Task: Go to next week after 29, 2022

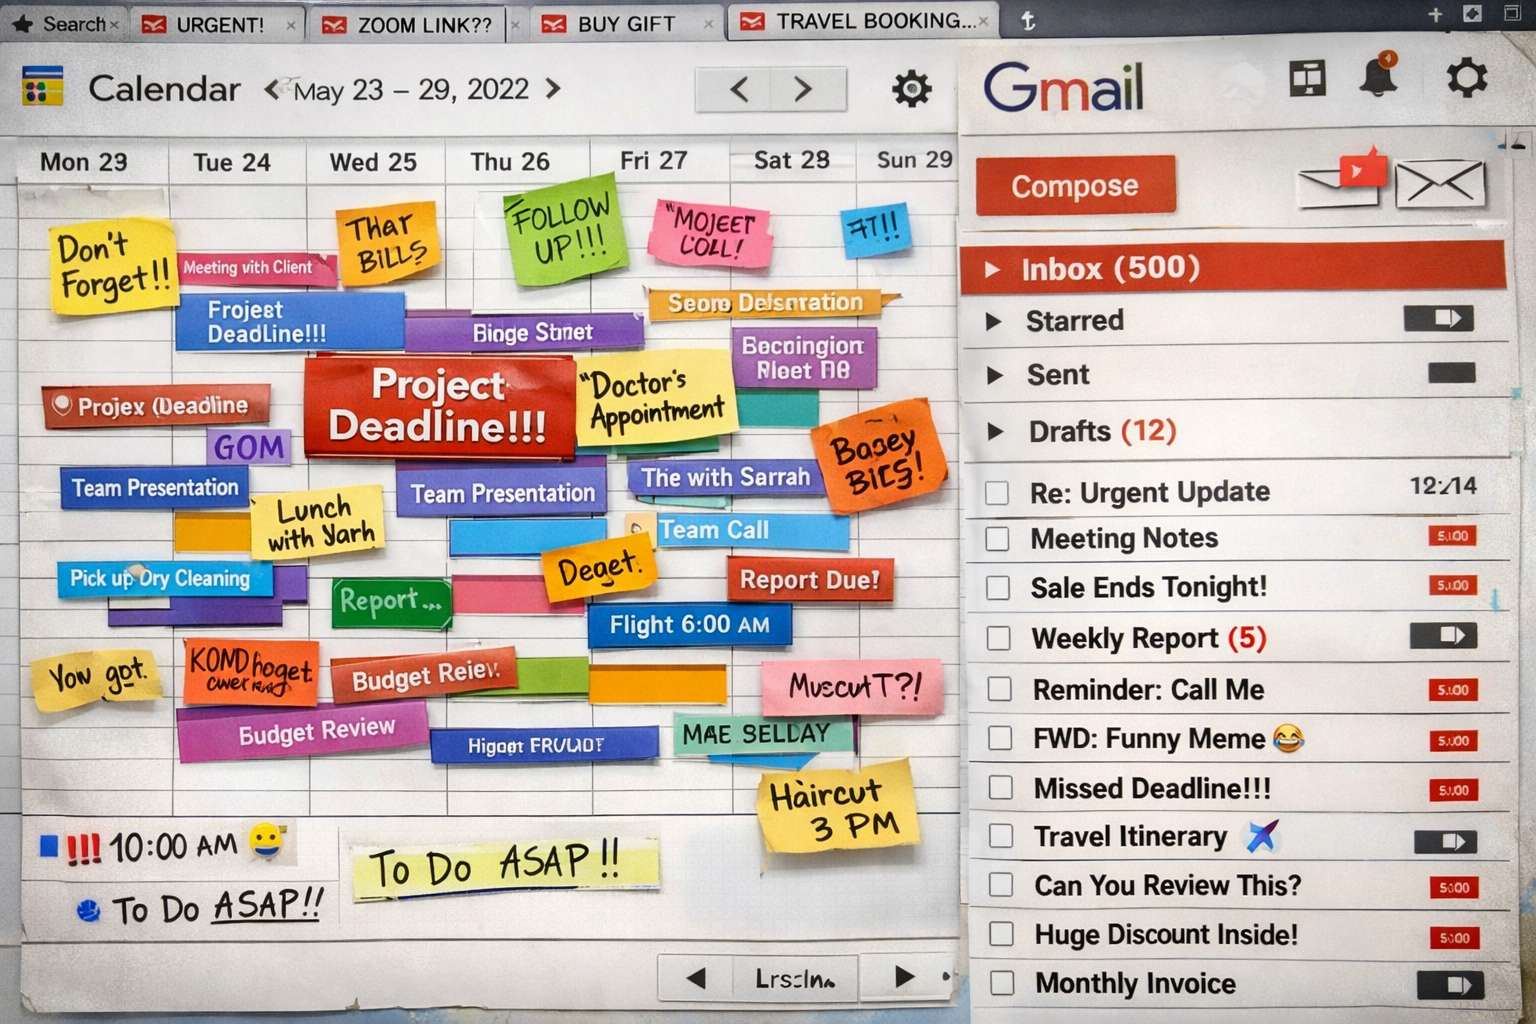Action: pos(552,88)
